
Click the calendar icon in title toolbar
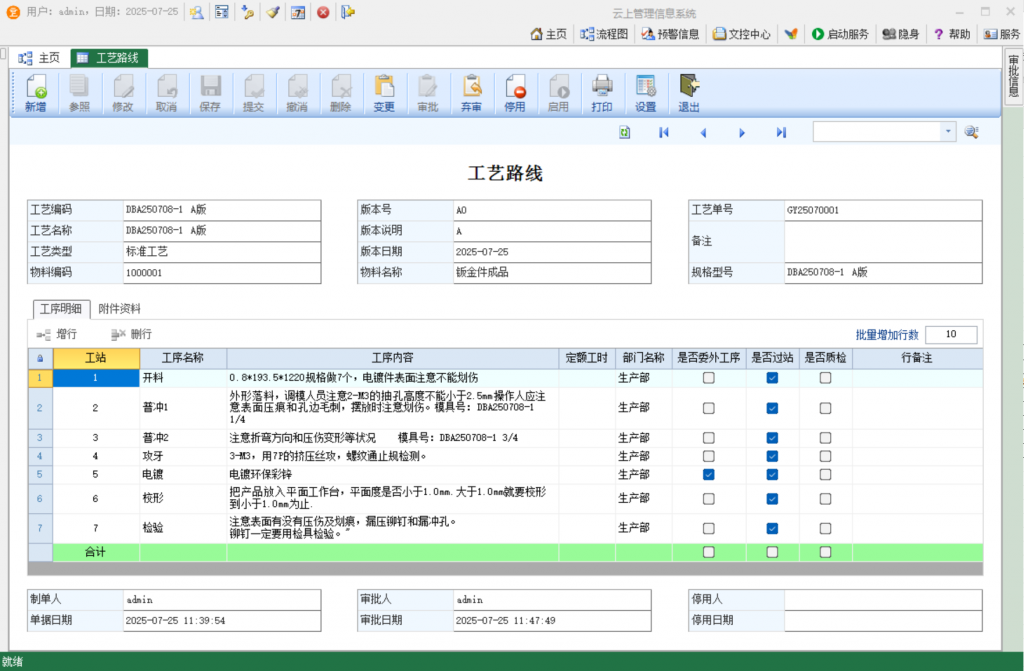click(298, 12)
